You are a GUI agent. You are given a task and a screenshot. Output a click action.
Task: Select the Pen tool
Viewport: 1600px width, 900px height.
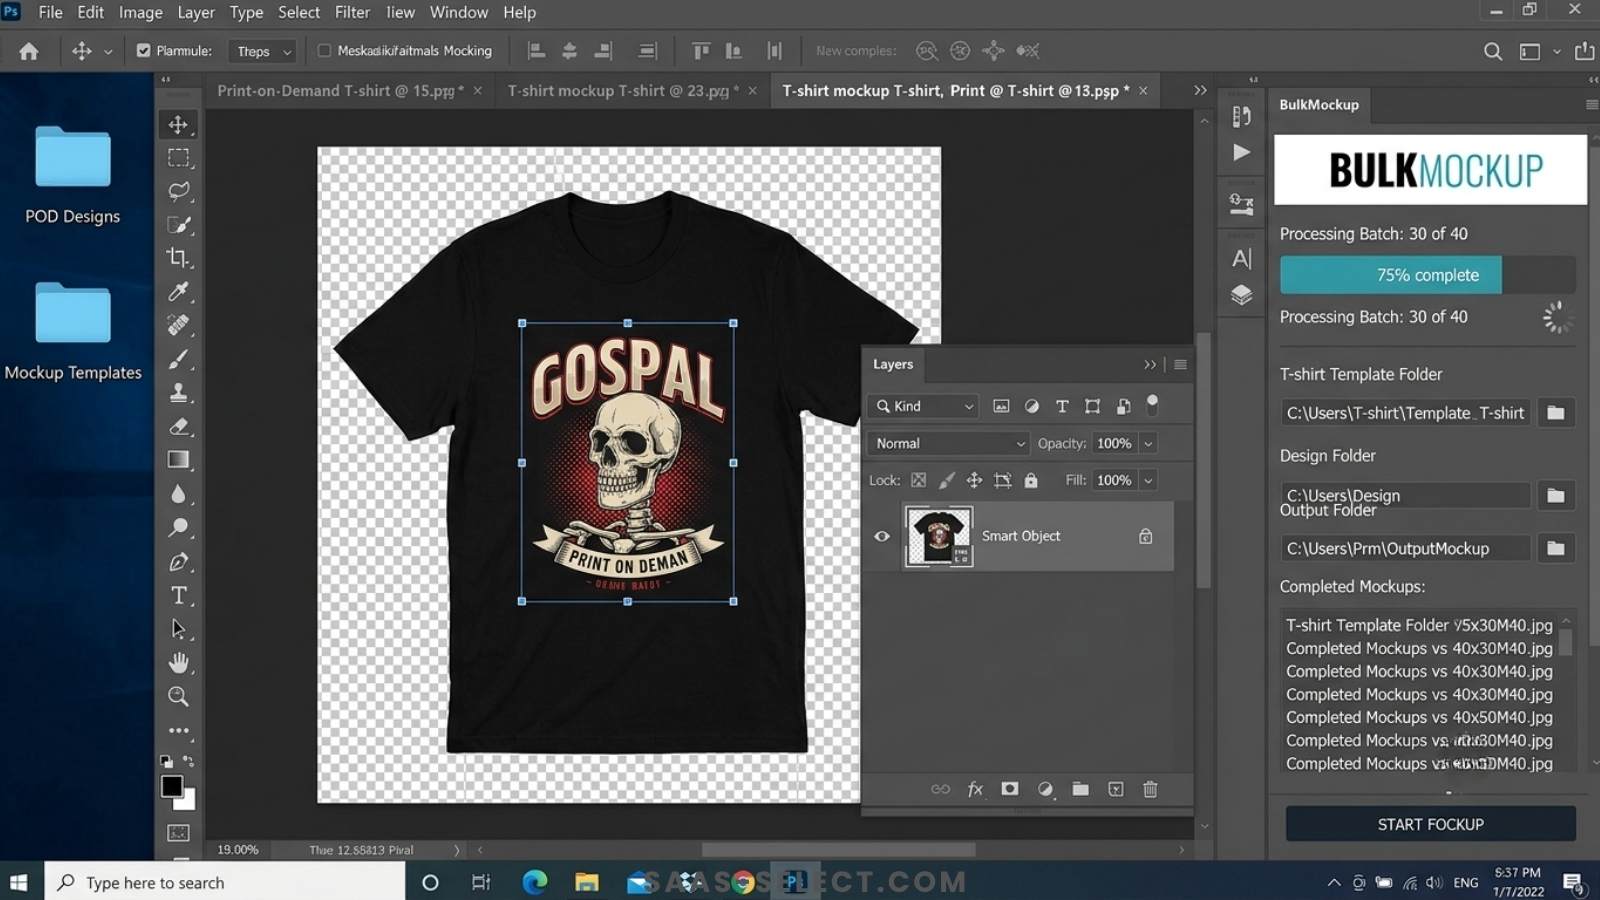[x=178, y=562]
